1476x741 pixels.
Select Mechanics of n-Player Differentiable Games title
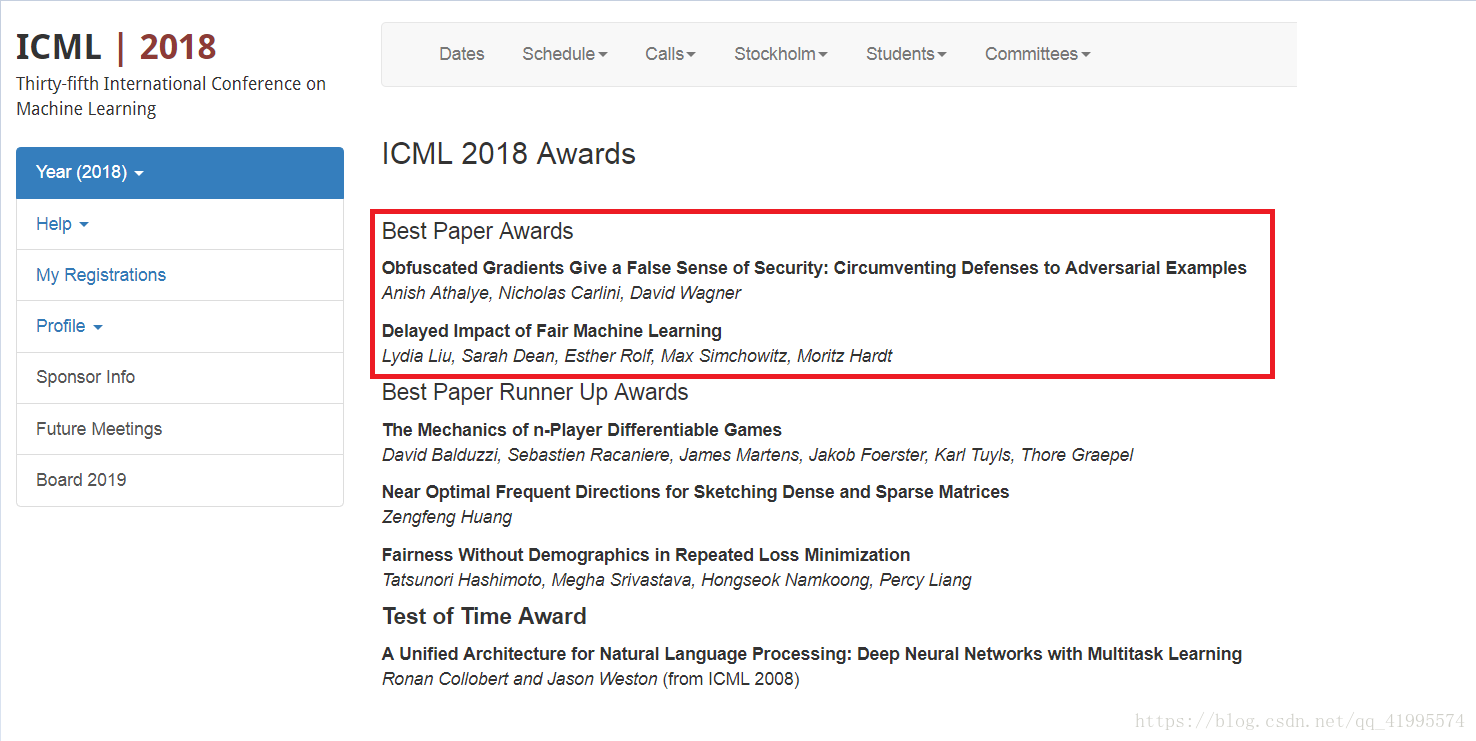[x=582, y=430]
